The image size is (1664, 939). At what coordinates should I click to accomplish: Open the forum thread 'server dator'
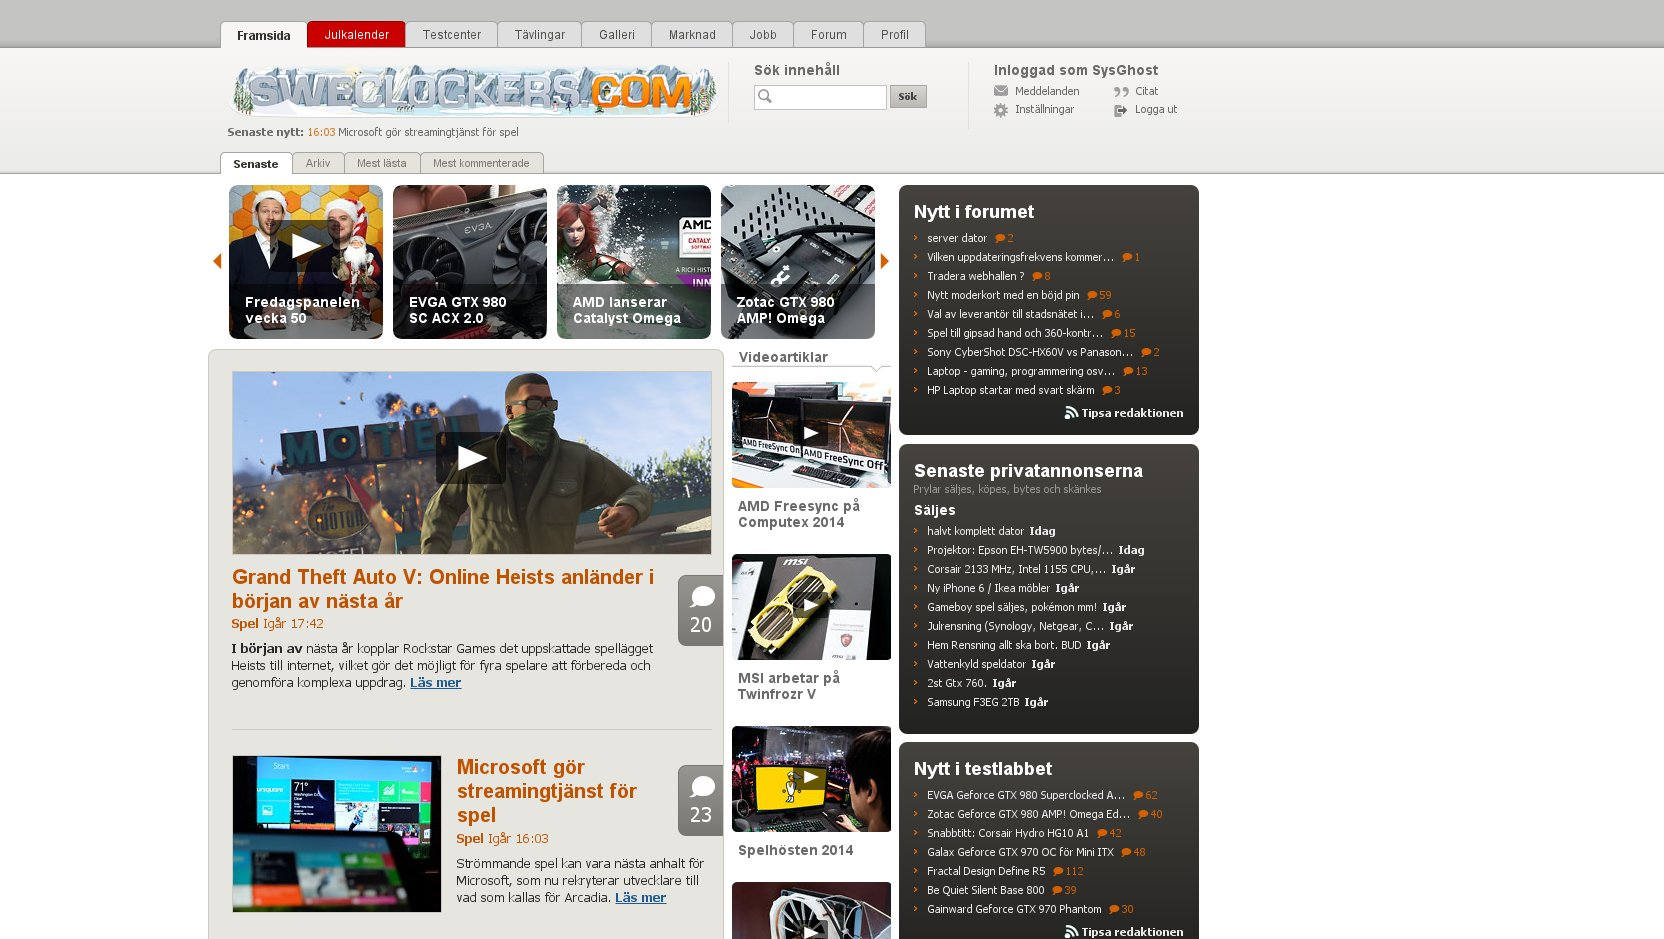click(956, 238)
